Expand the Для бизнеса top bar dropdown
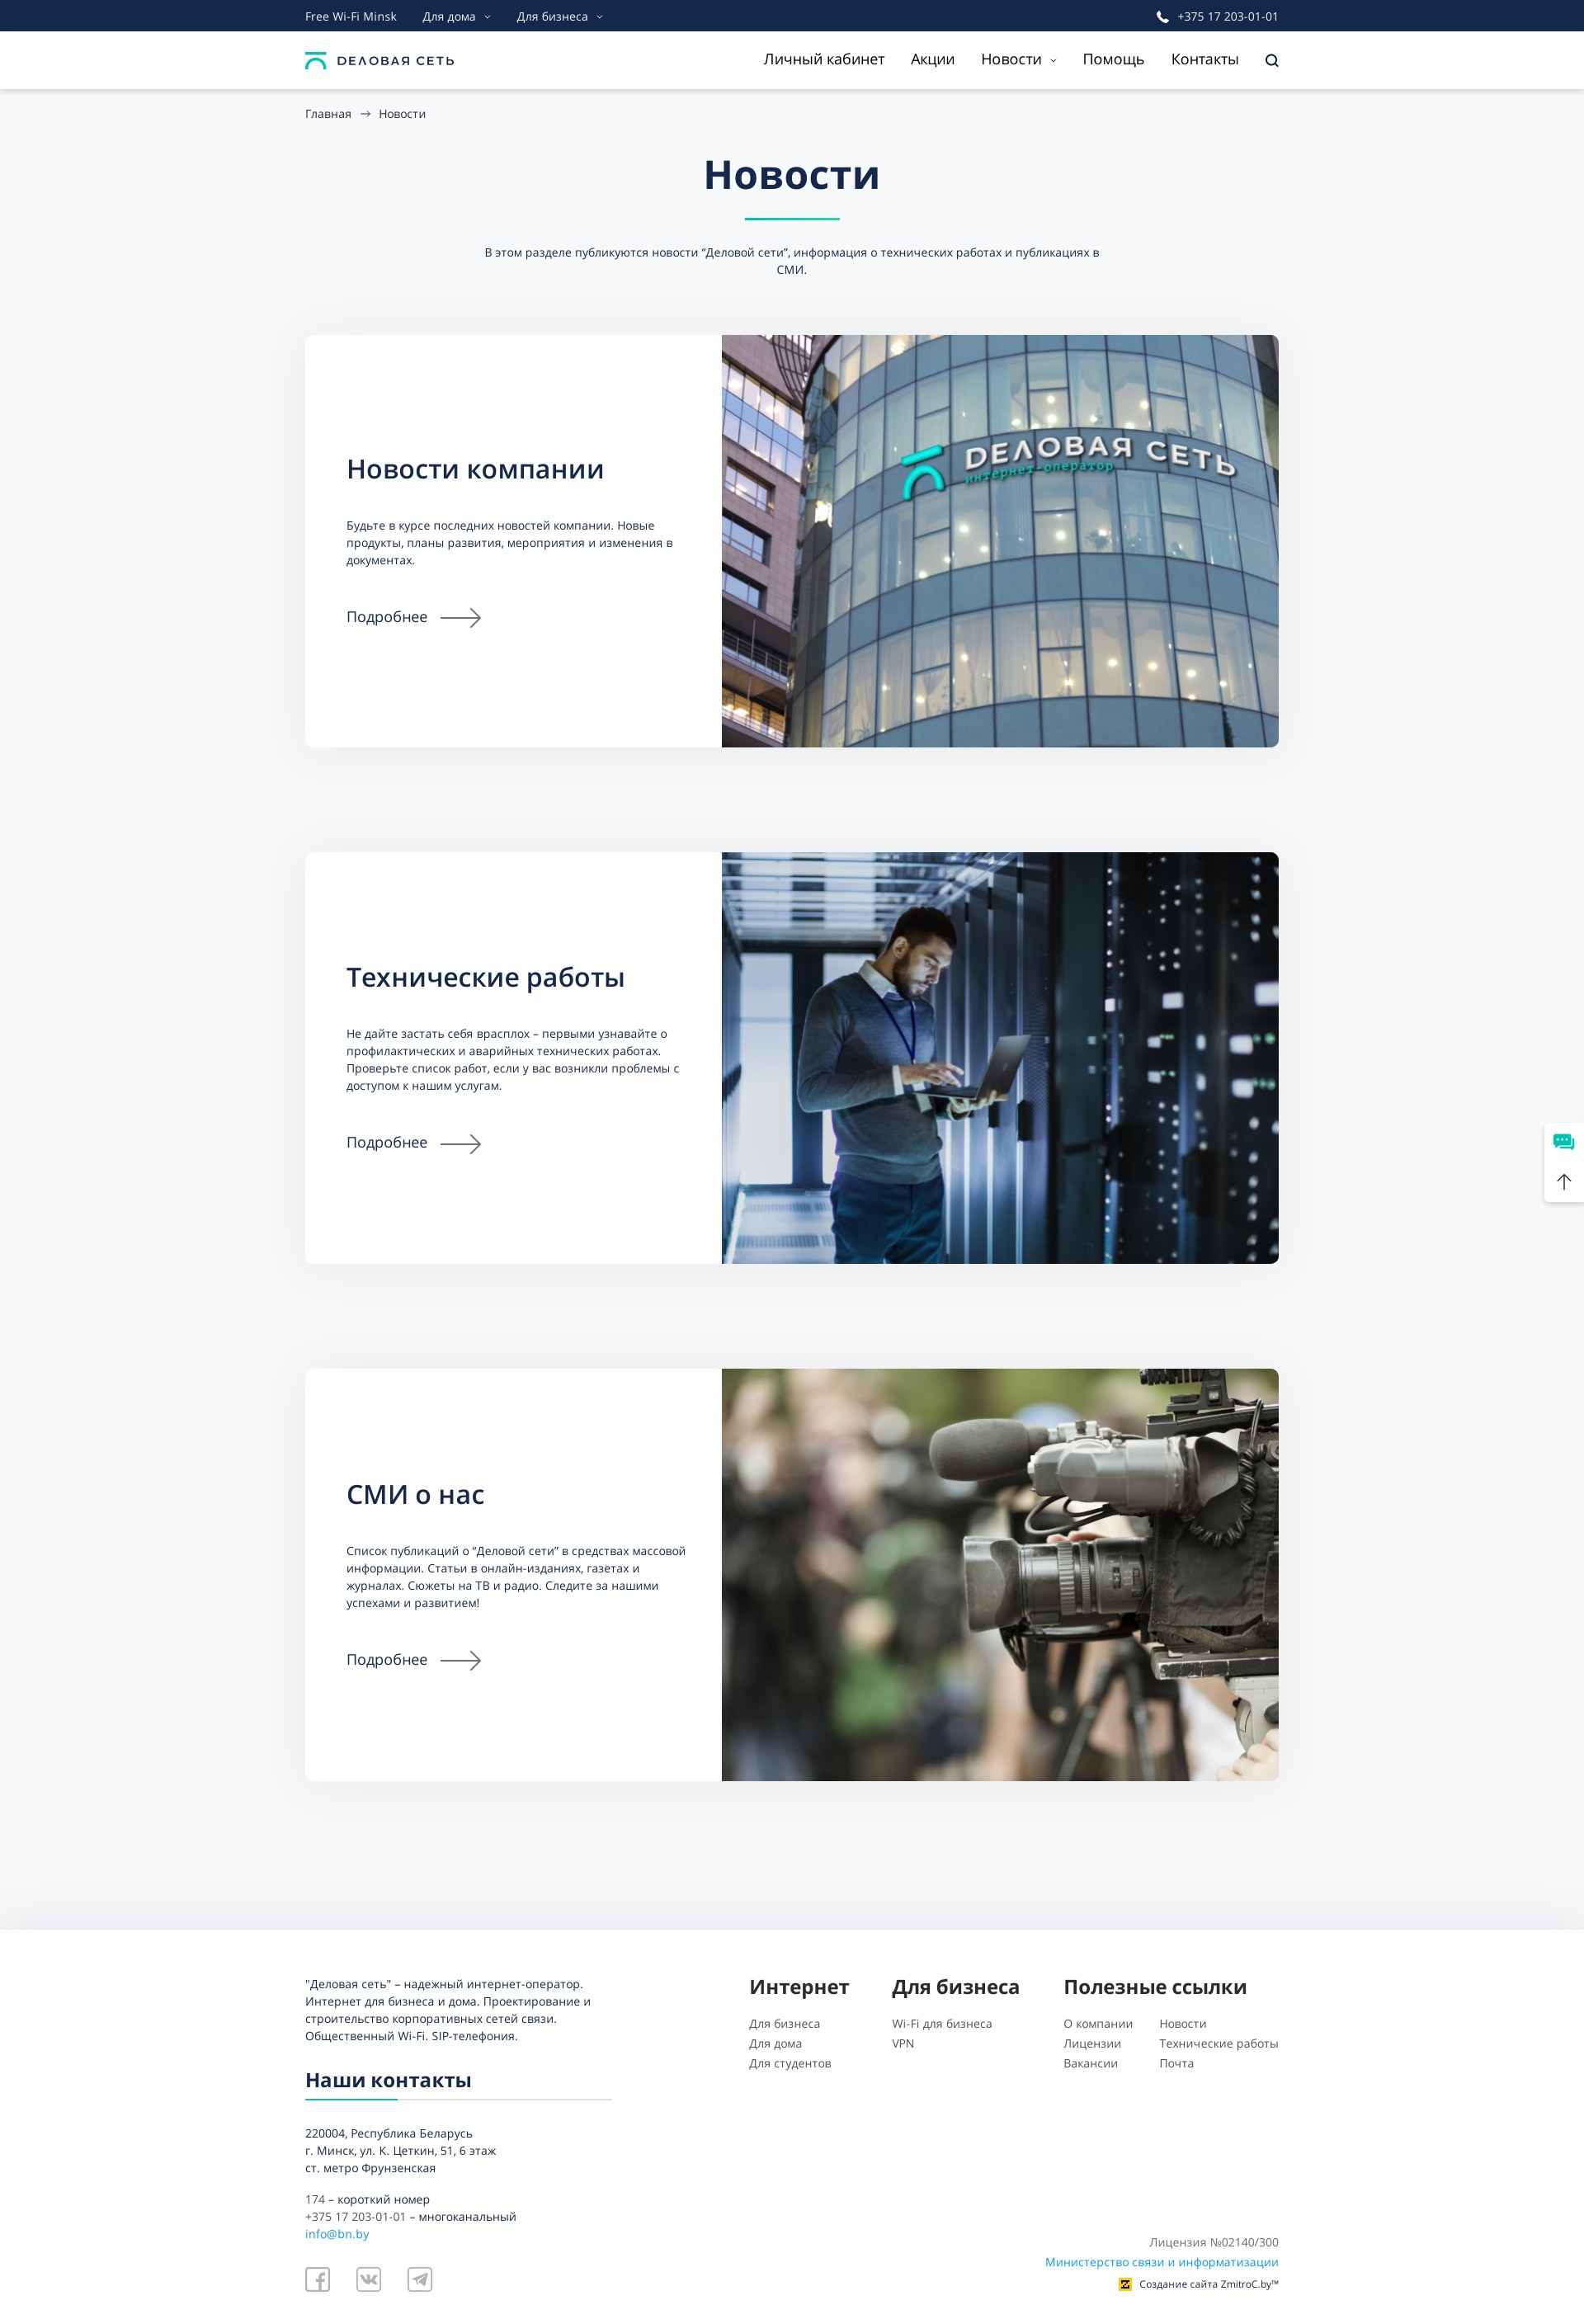 point(559,17)
